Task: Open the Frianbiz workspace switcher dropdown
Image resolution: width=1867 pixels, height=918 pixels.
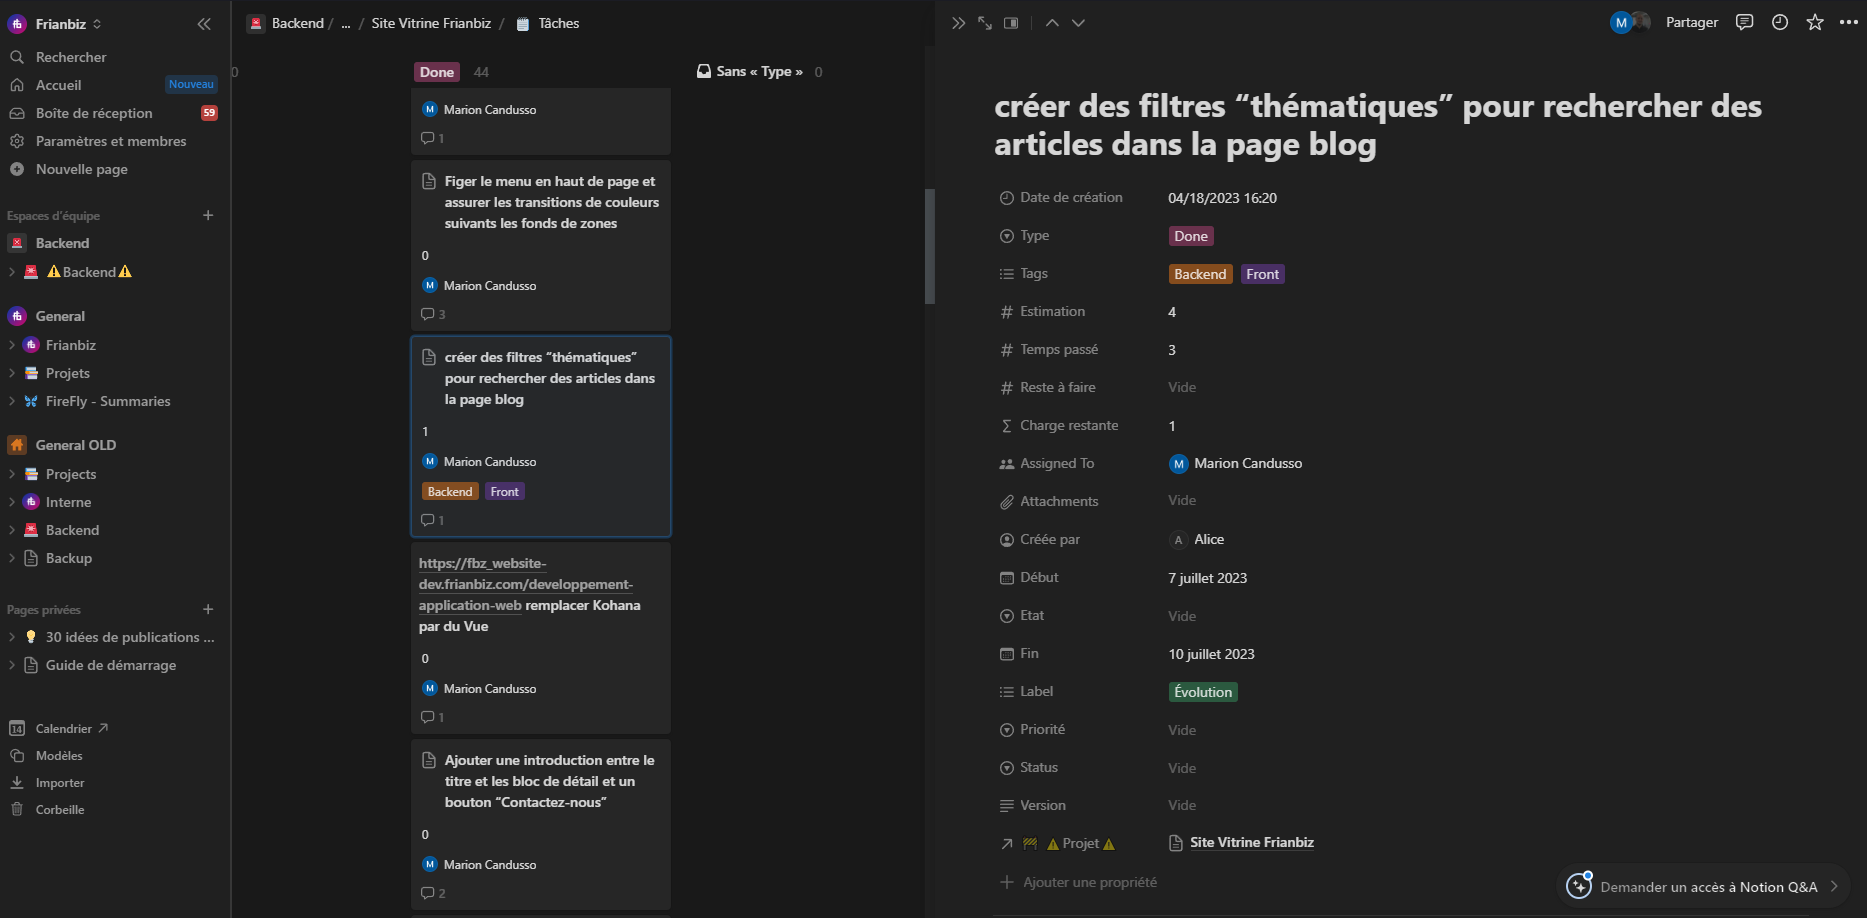Action: coord(68,24)
